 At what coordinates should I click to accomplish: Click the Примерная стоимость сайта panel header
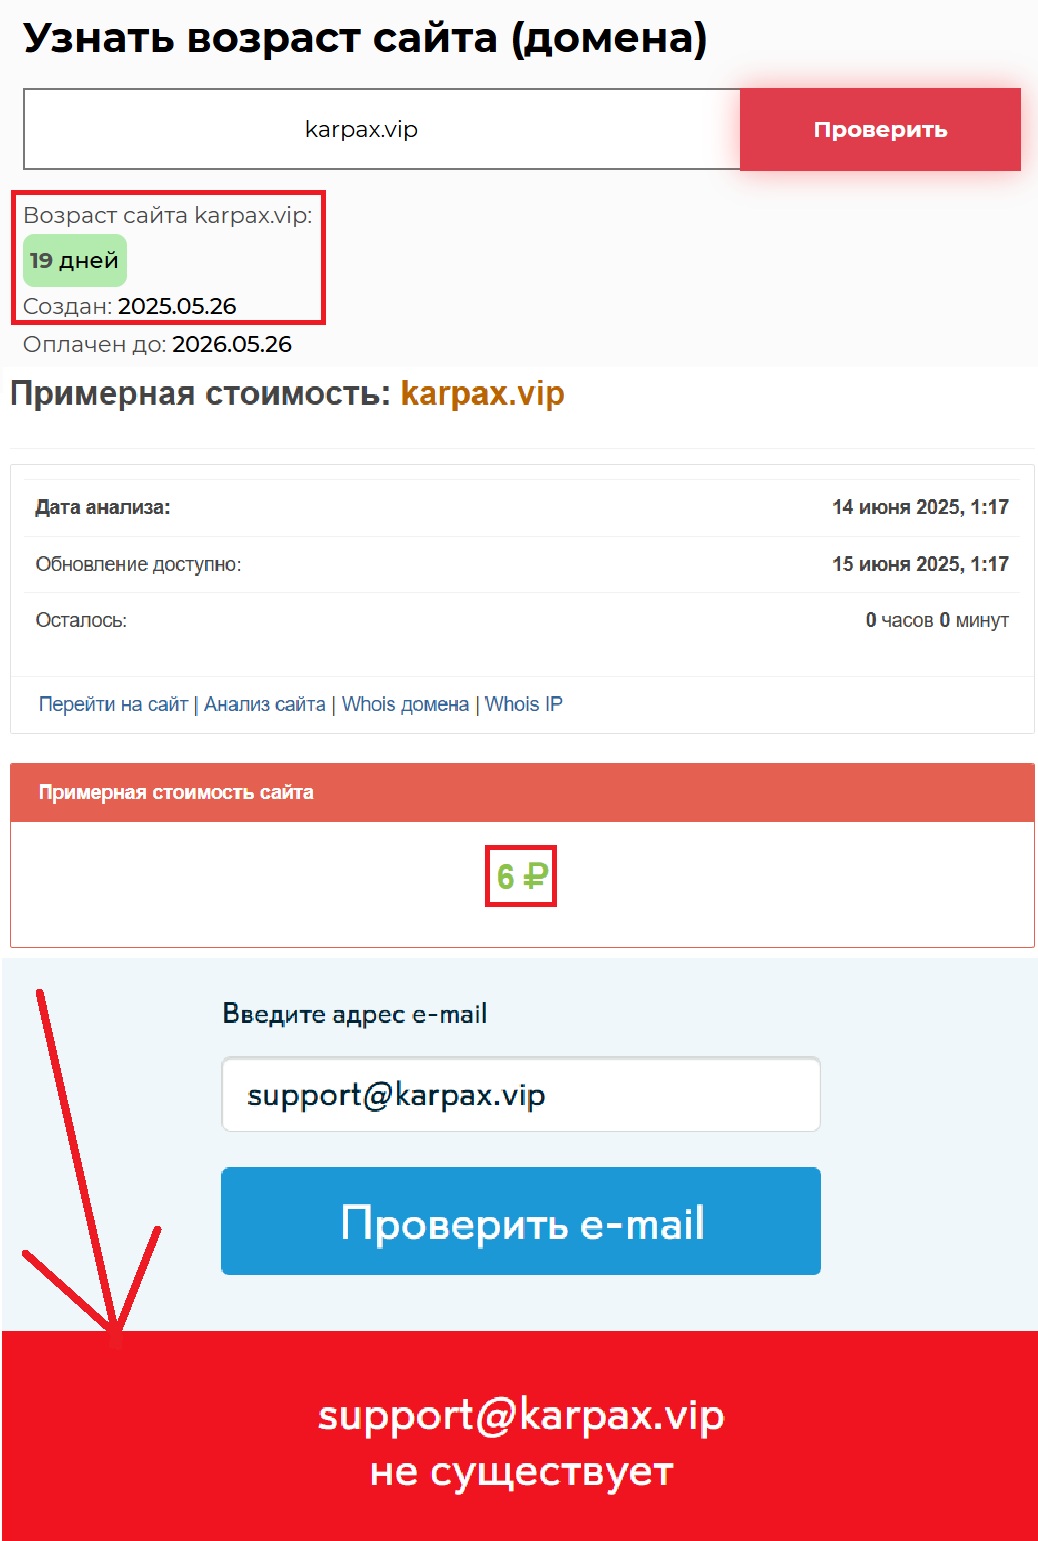coord(522,792)
